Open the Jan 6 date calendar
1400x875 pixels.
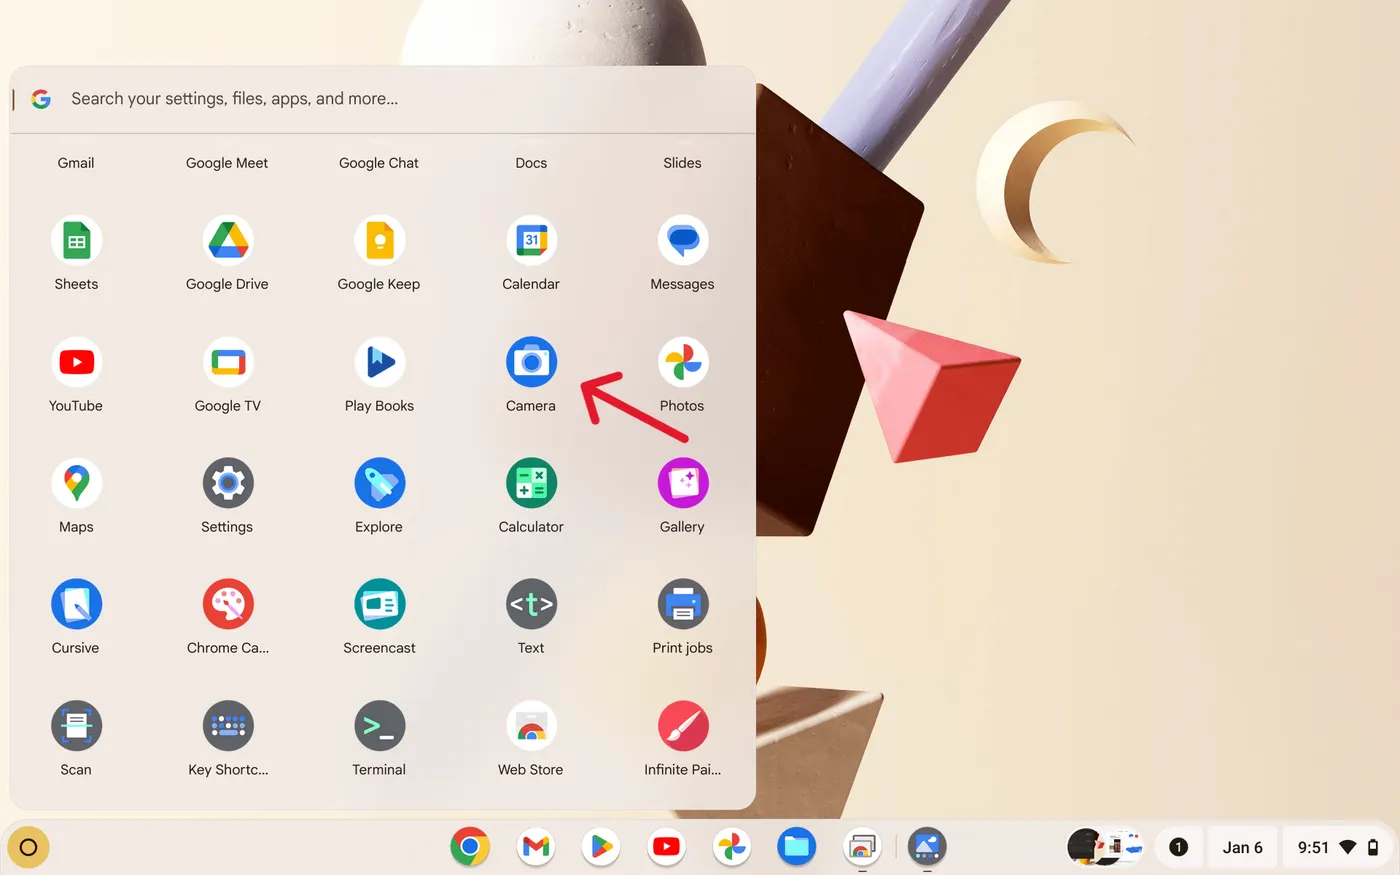pos(1243,847)
